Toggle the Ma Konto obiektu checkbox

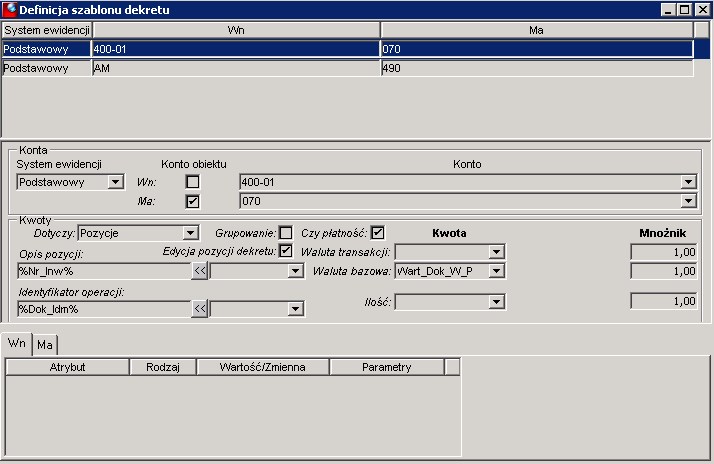point(193,201)
